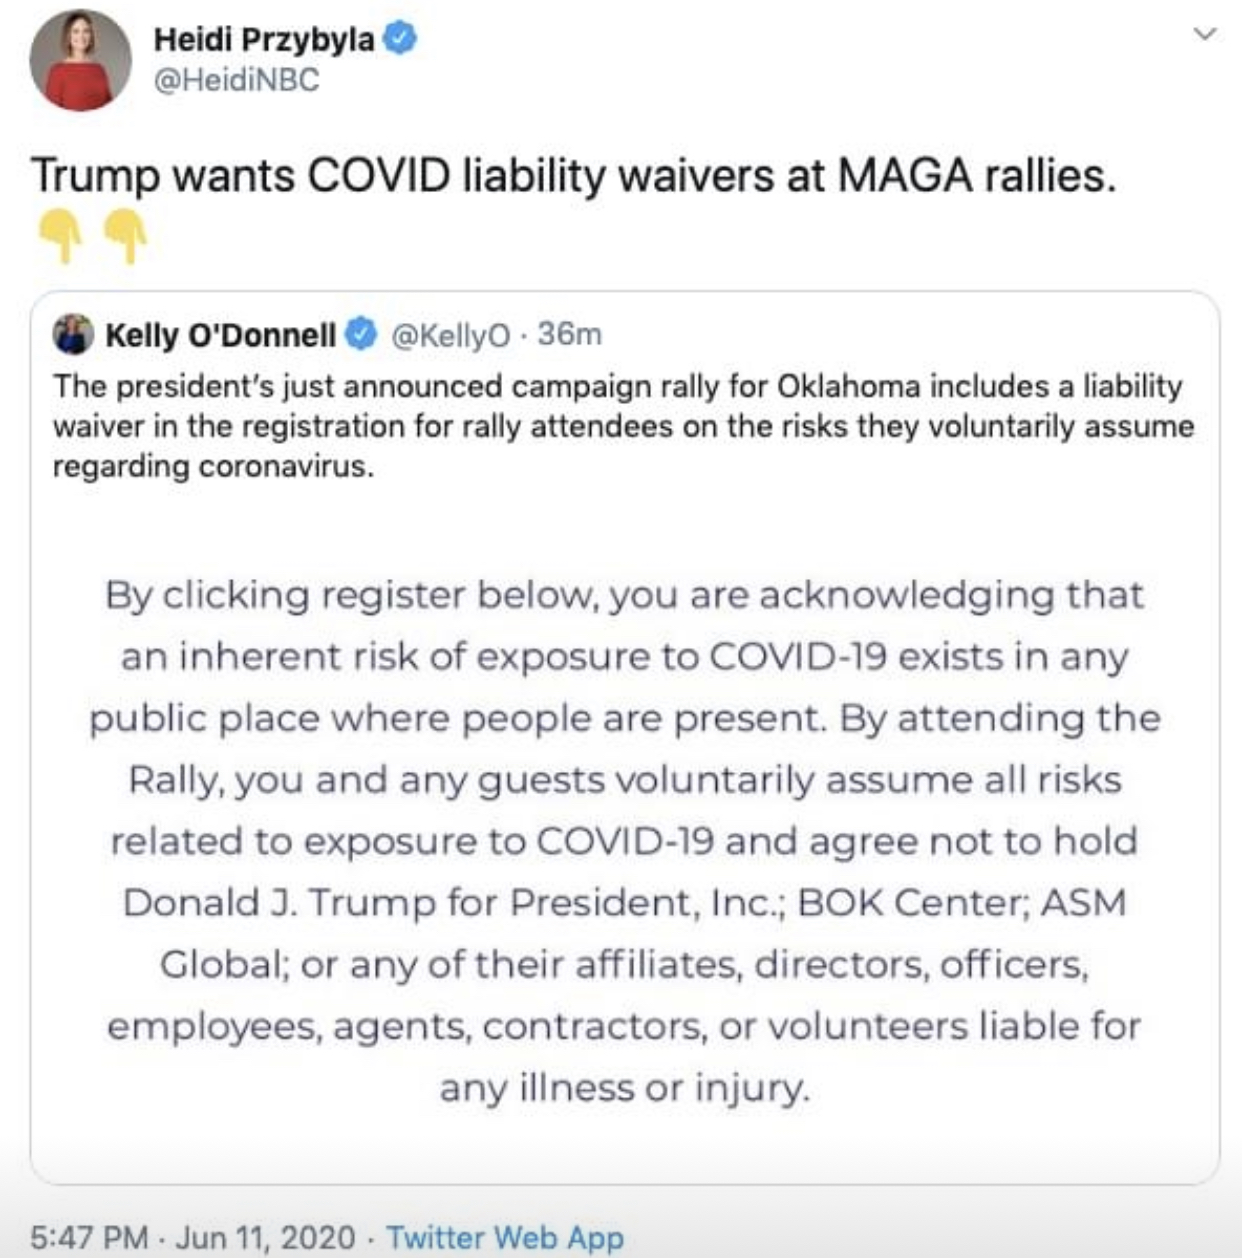The width and height of the screenshot is (1242, 1258).
Task: Click Heidi Przybyla's profile photo
Action: [x=80, y=60]
